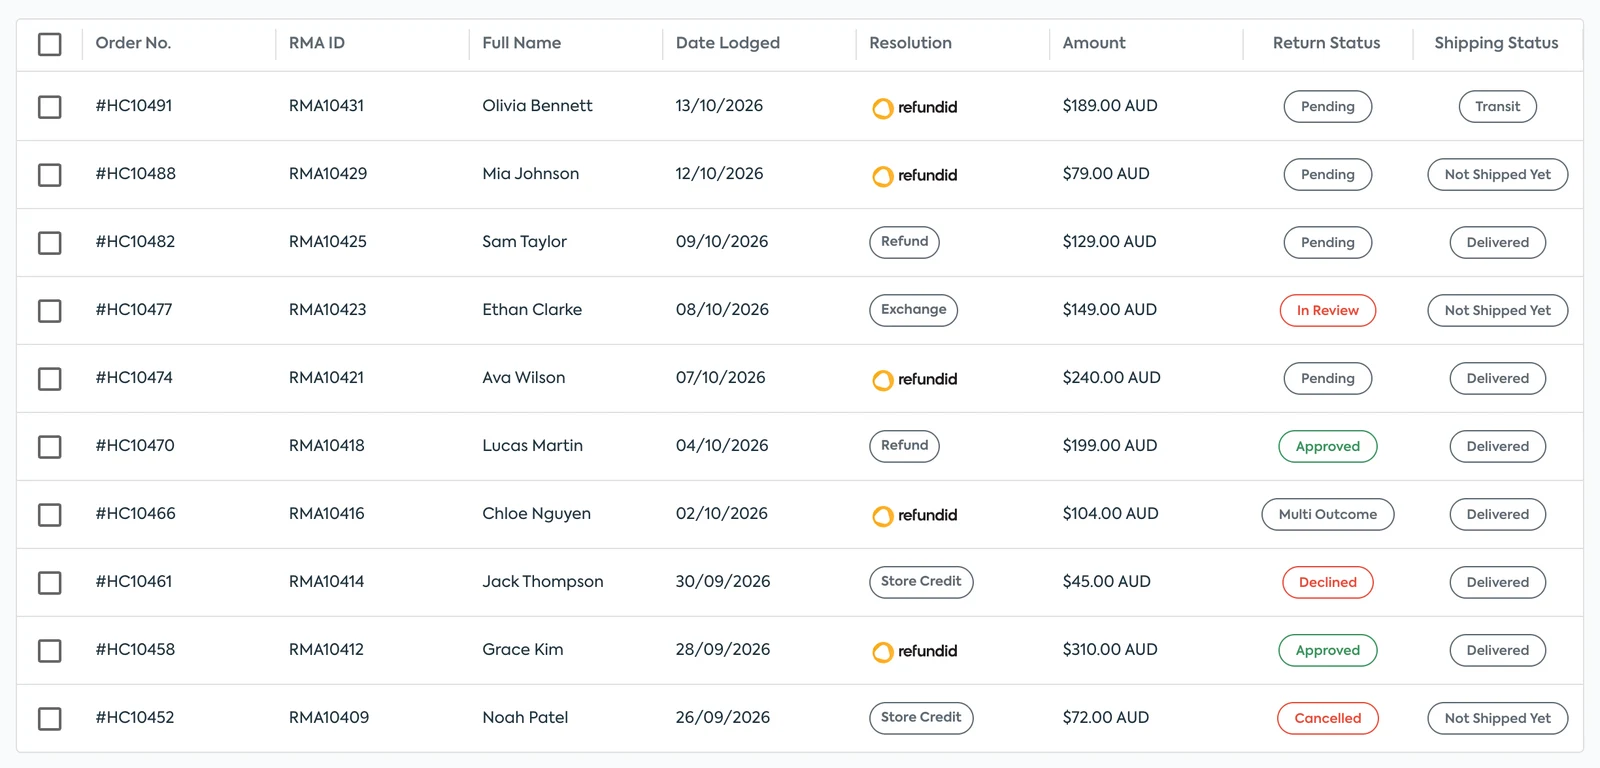The image size is (1600, 768).
Task: Click the Shipping Status column header
Action: [1496, 43]
